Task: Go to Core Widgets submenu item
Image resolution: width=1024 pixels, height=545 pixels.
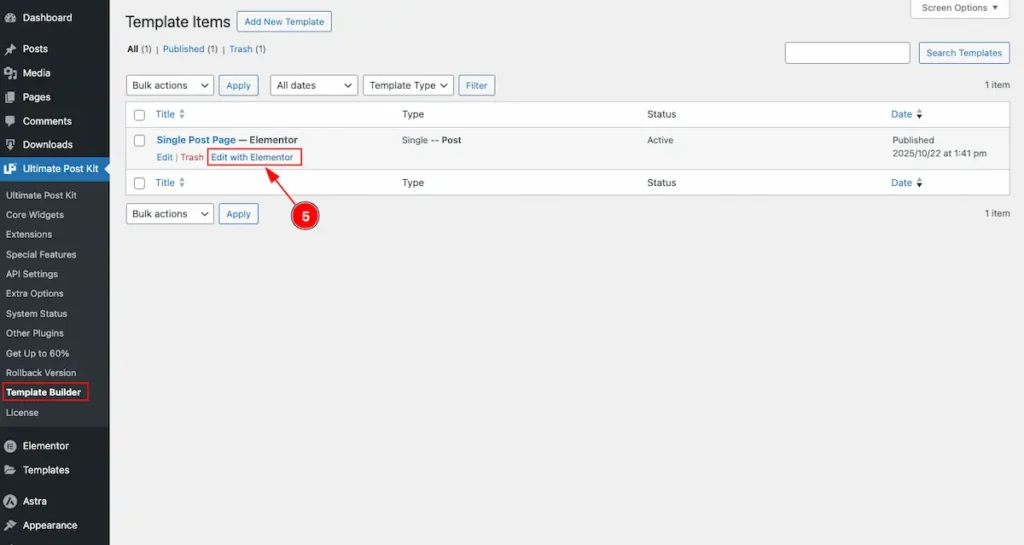Action: tap(35, 215)
